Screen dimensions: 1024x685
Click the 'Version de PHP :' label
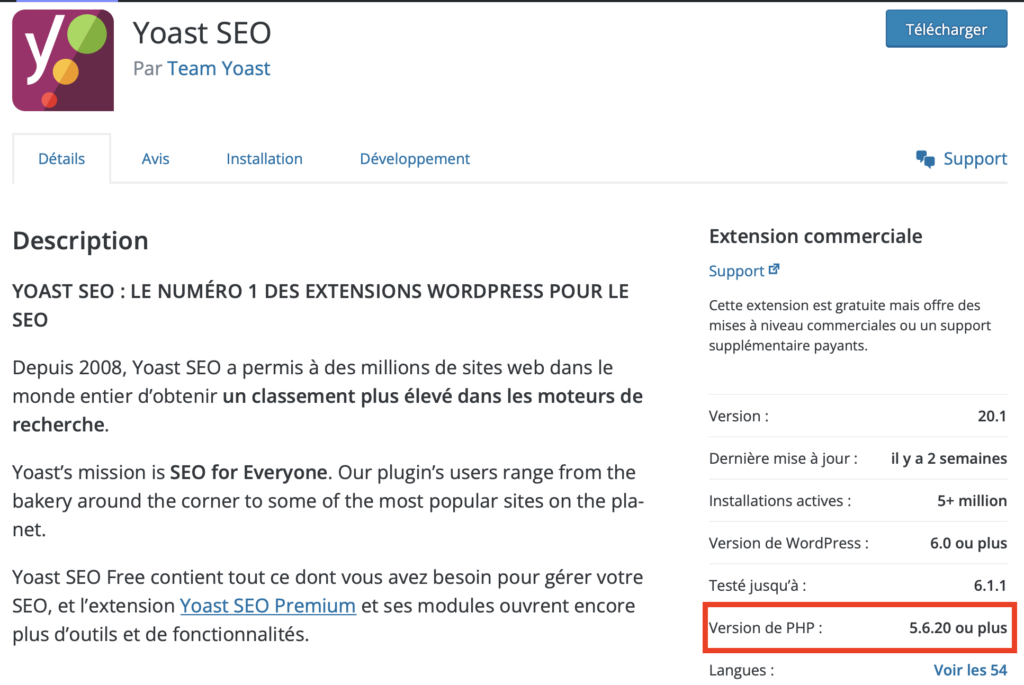pos(765,628)
